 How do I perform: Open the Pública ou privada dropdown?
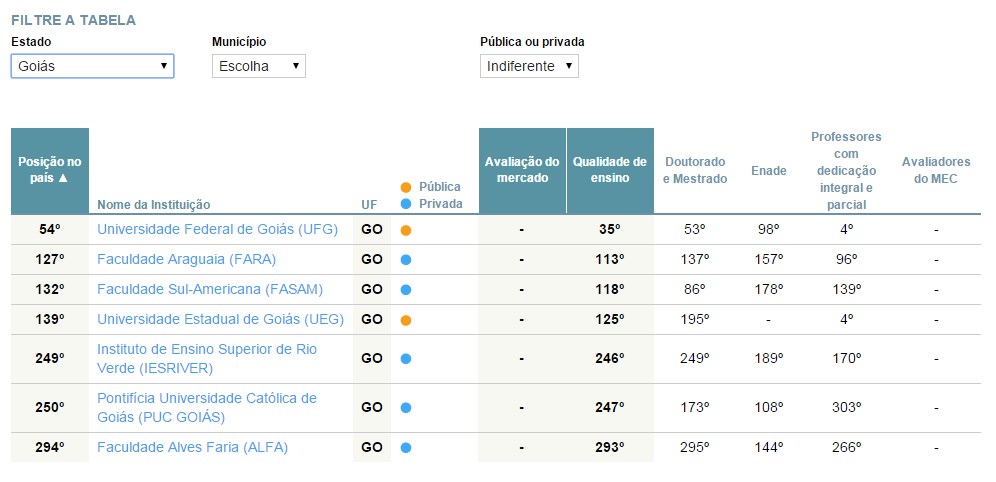[528, 66]
